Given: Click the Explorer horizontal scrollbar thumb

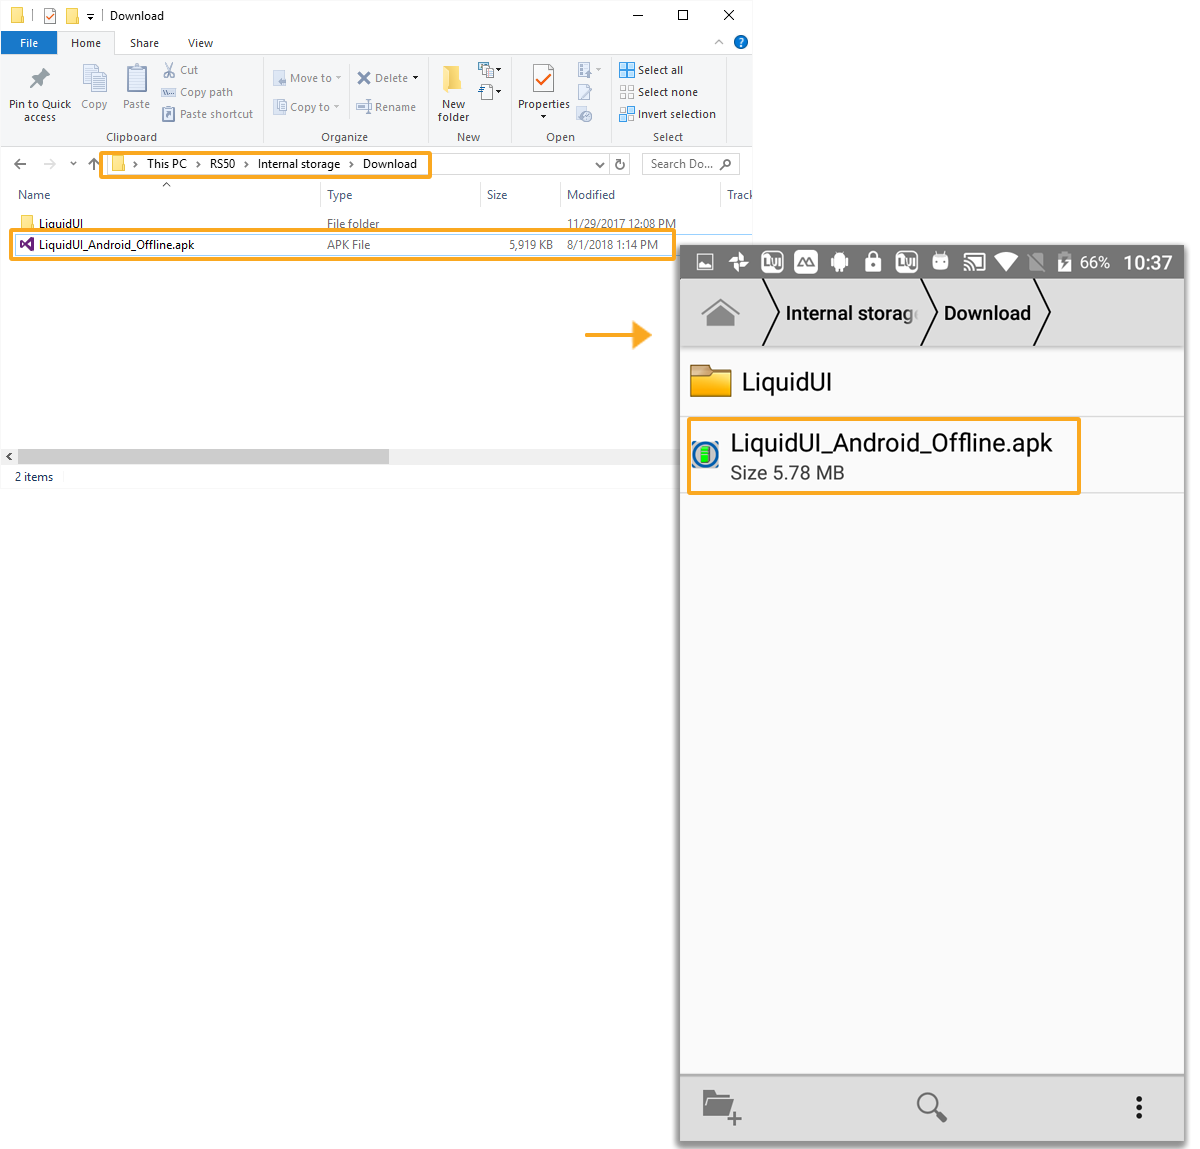Looking at the screenshot, I should point(203,456).
